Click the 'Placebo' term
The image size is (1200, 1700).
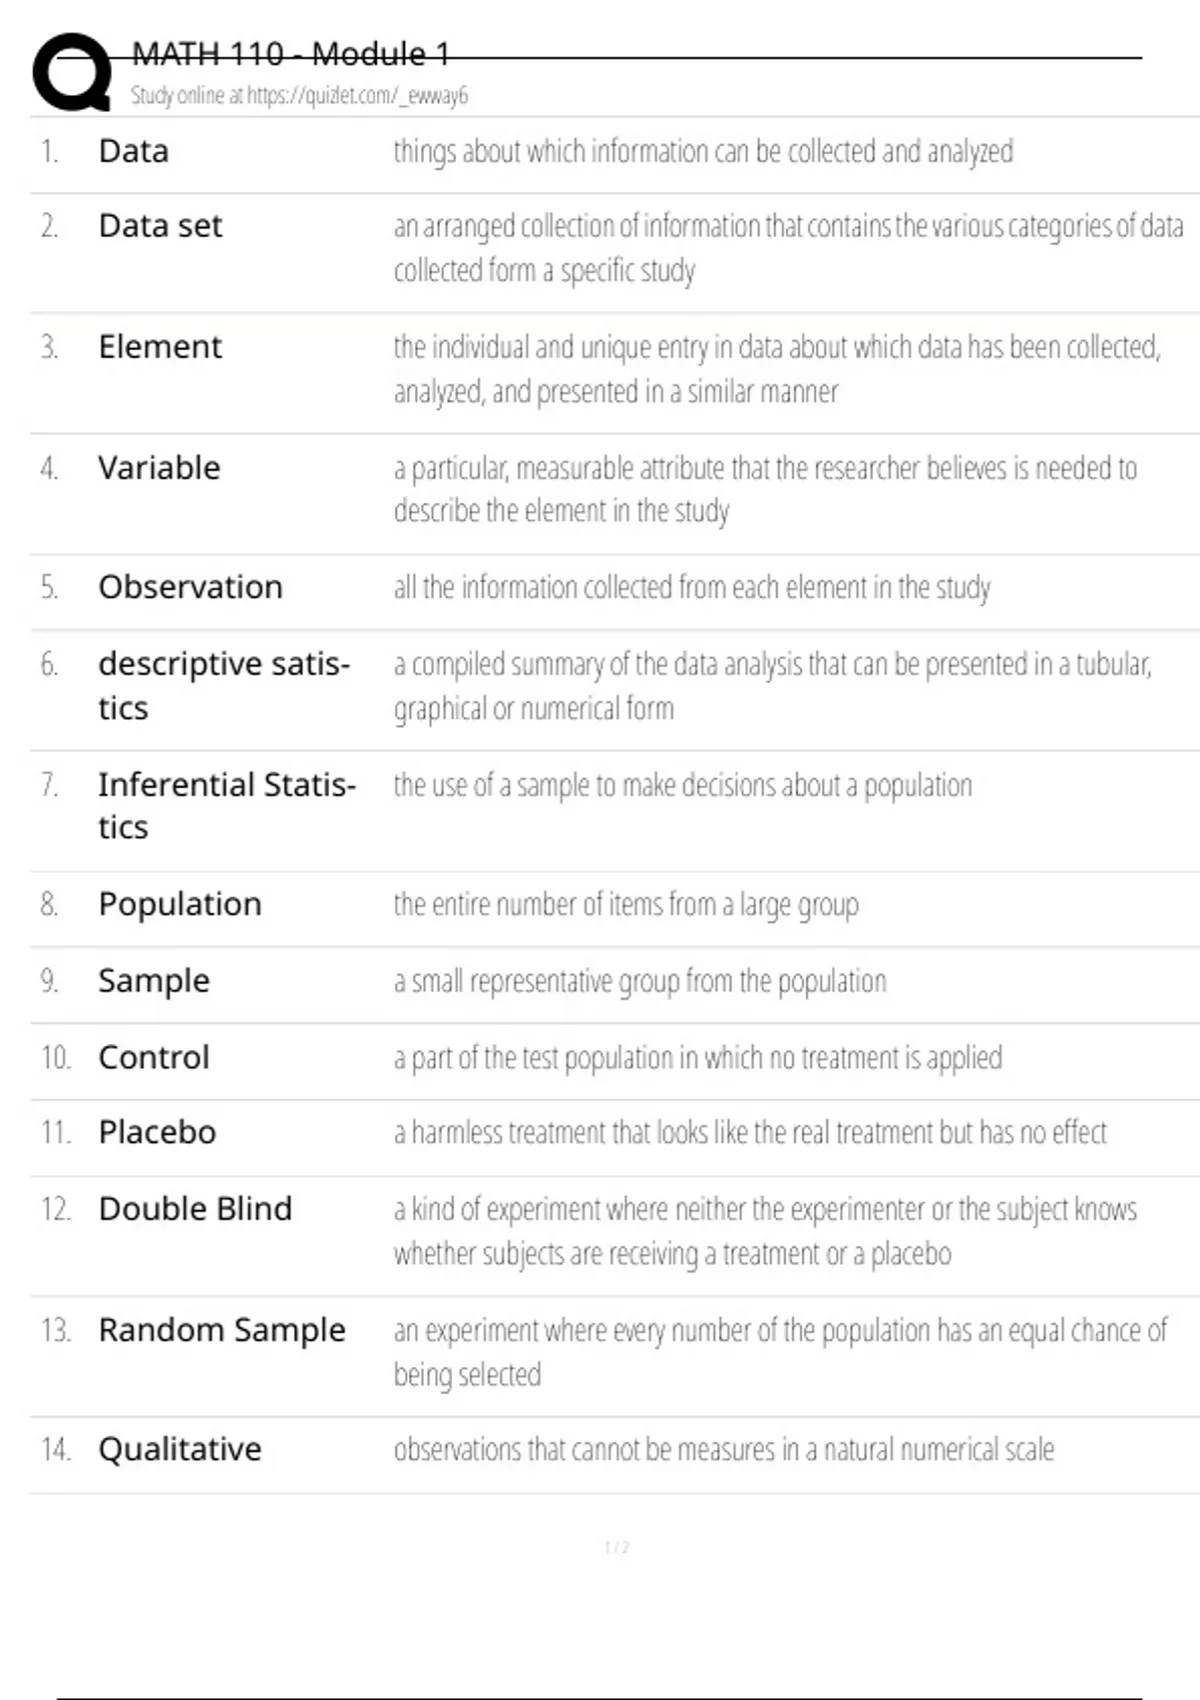coord(157,1133)
